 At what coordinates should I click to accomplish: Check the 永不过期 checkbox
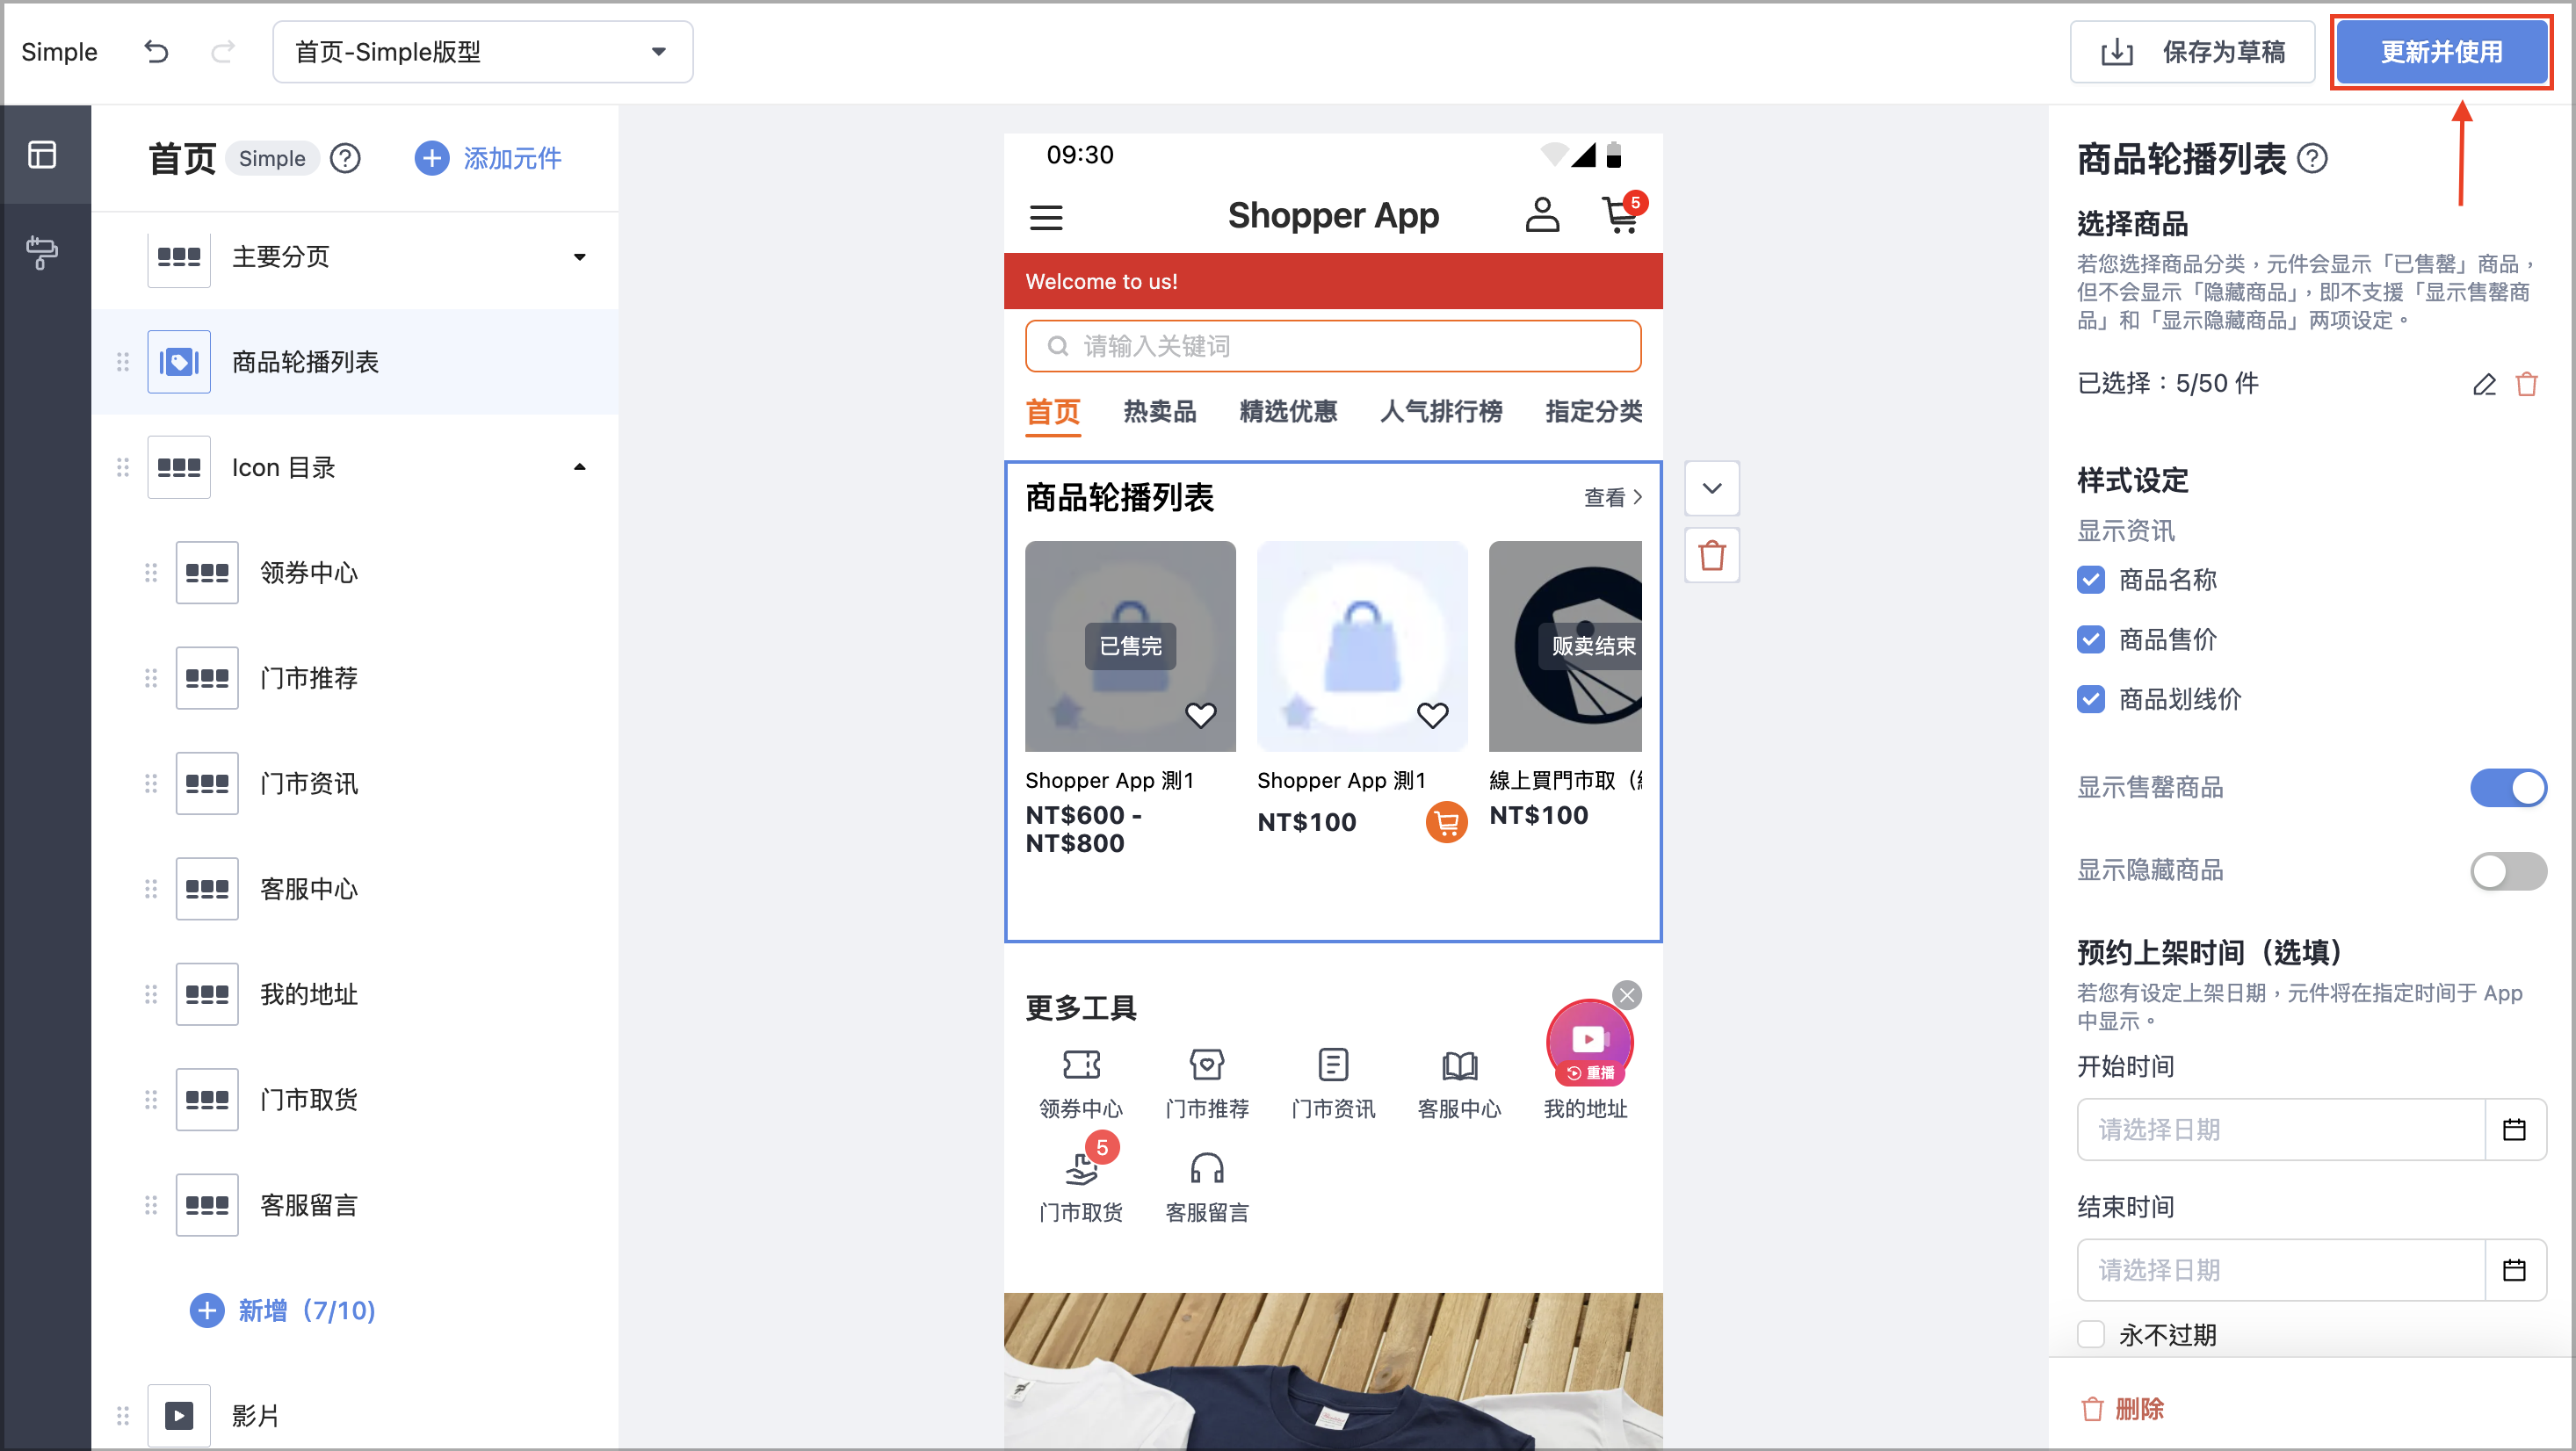[2091, 1334]
